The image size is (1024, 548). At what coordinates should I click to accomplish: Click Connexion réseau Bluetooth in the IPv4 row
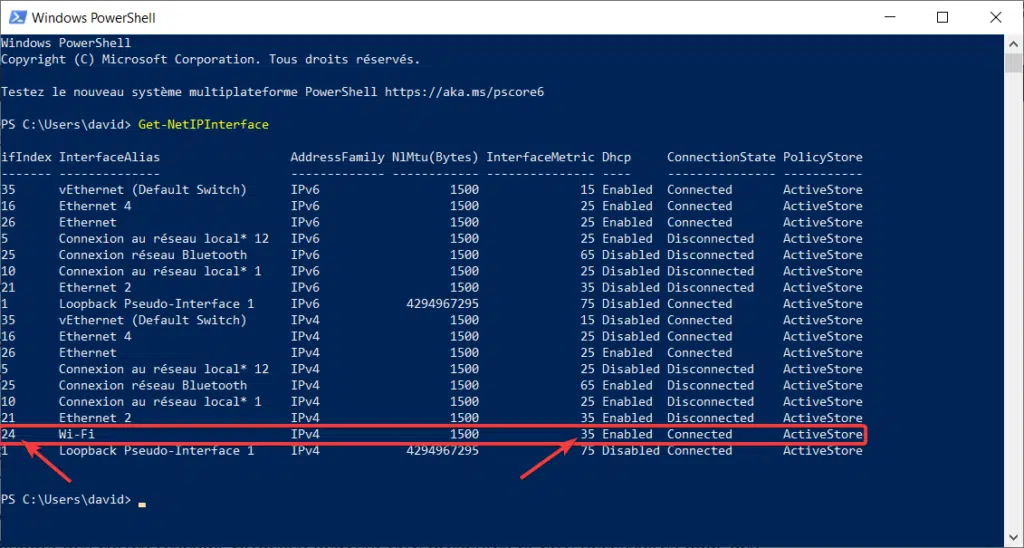[153, 385]
